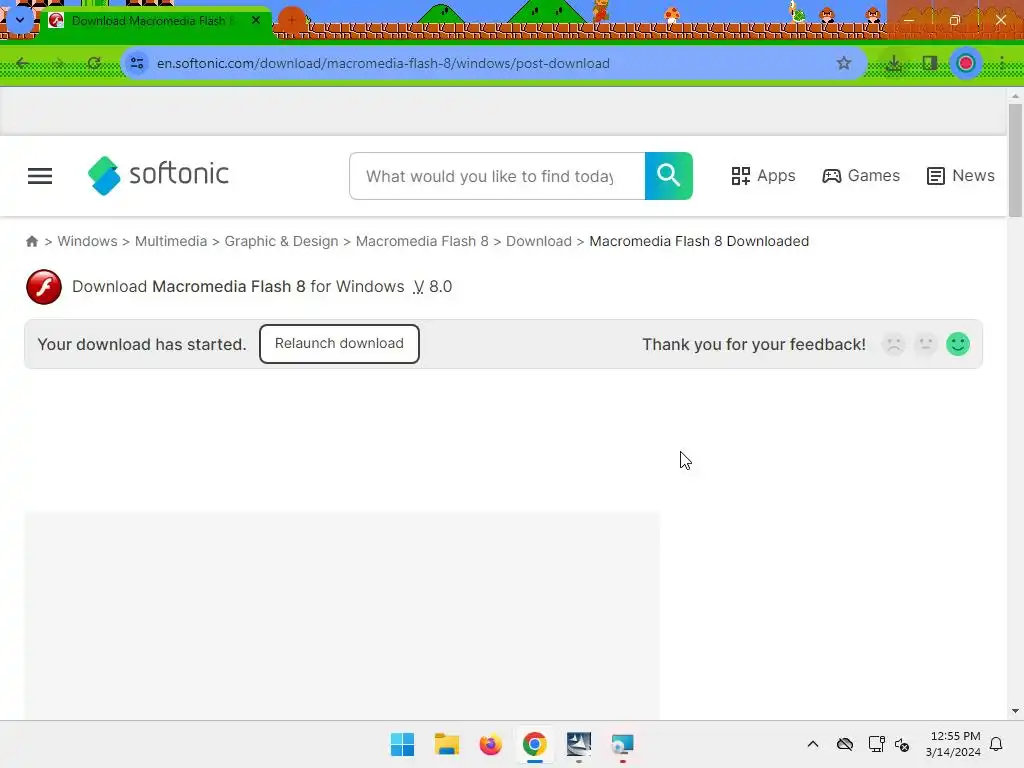The image size is (1024, 768).
Task: Click the page vertical scrollbar thumb
Action: (x=1015, y=160)
